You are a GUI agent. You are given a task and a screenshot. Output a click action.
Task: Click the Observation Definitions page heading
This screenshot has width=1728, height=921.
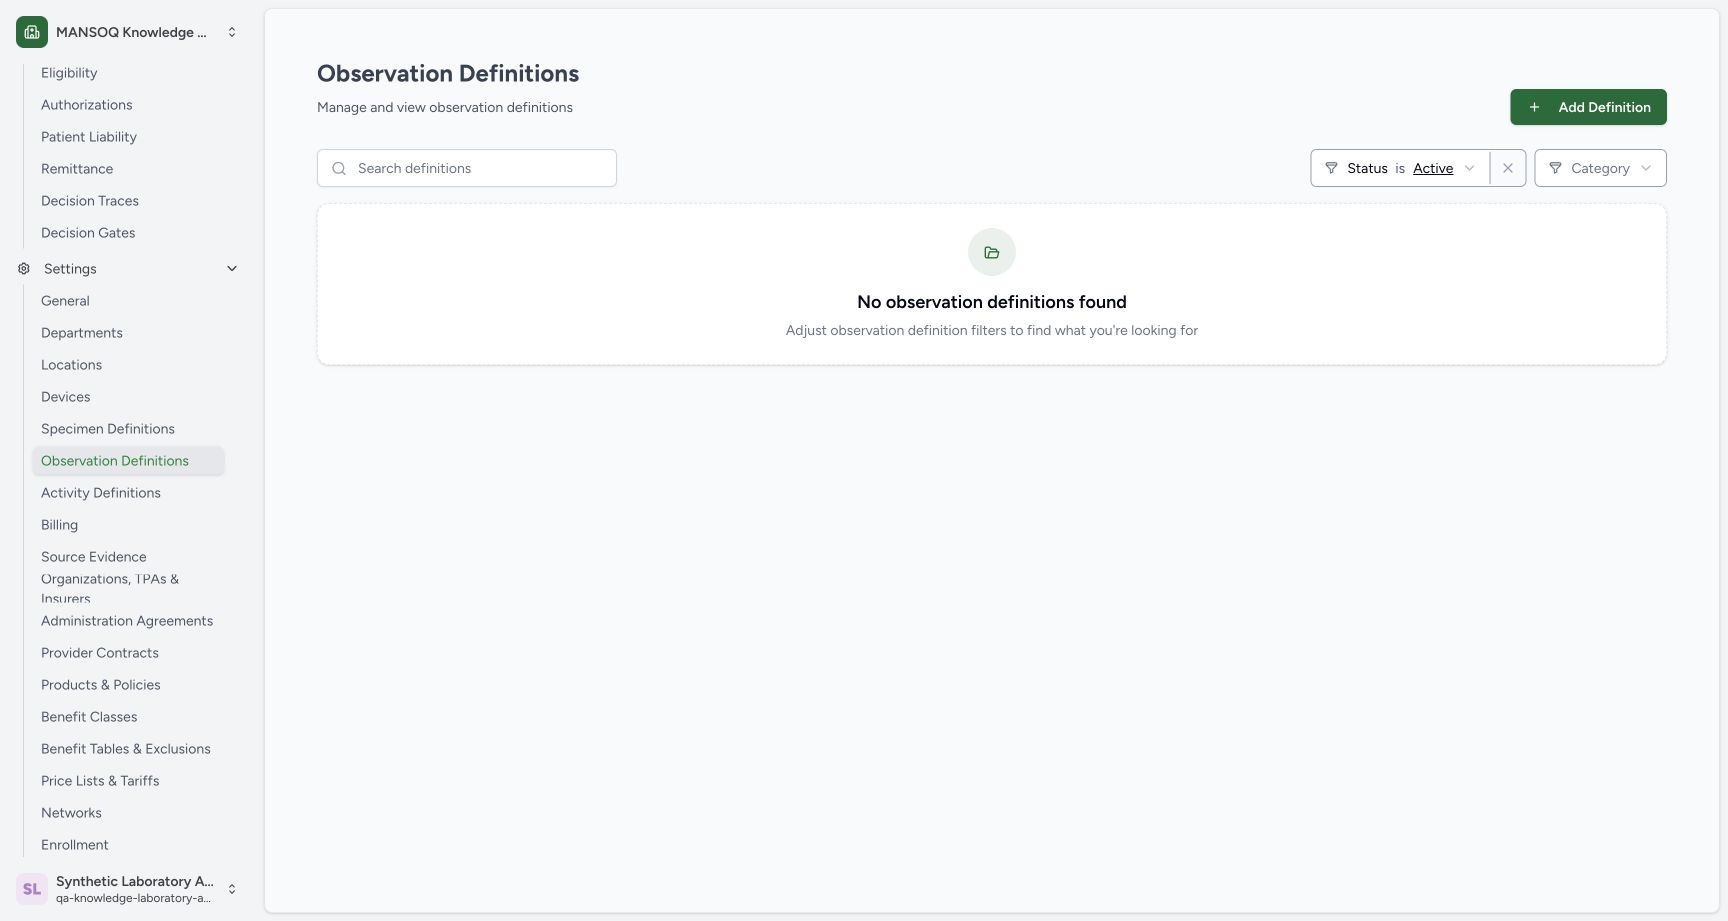point(448,73)
